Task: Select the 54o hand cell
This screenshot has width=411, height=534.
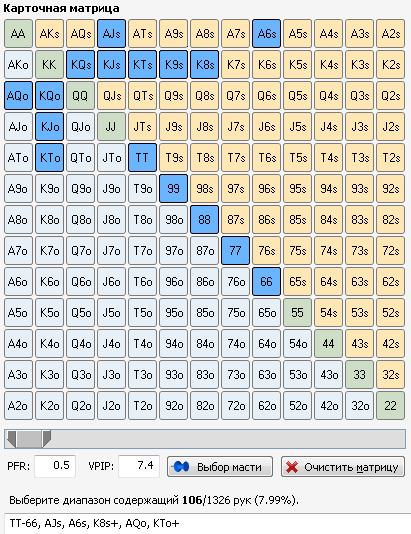Action: point(297,343)
